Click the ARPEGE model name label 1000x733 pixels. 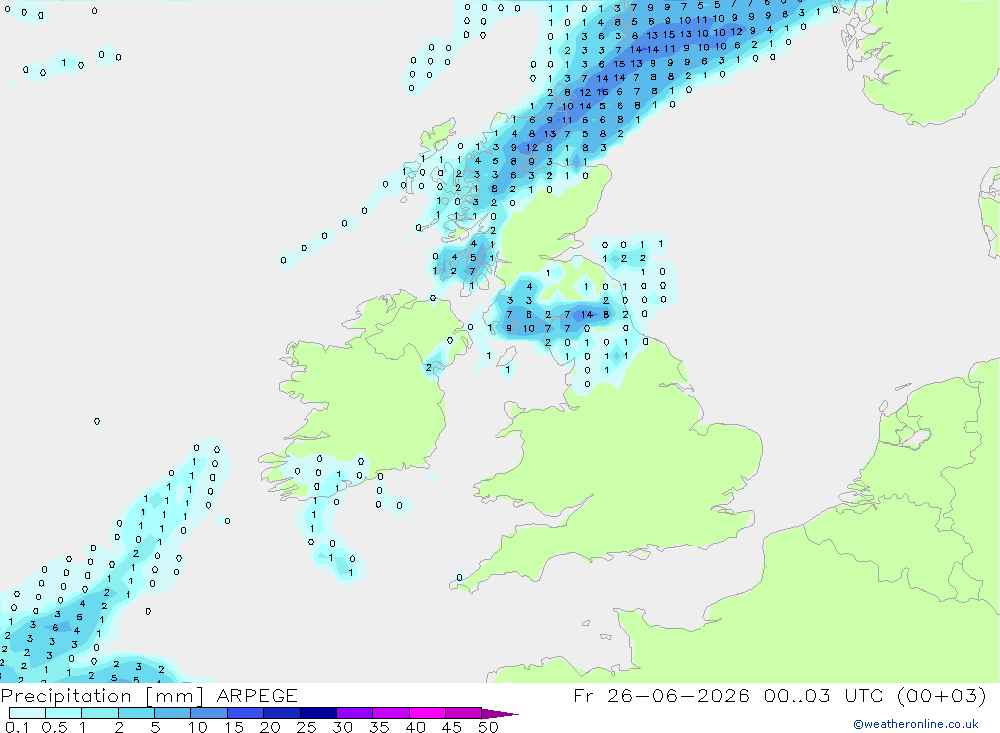(257, 695)
